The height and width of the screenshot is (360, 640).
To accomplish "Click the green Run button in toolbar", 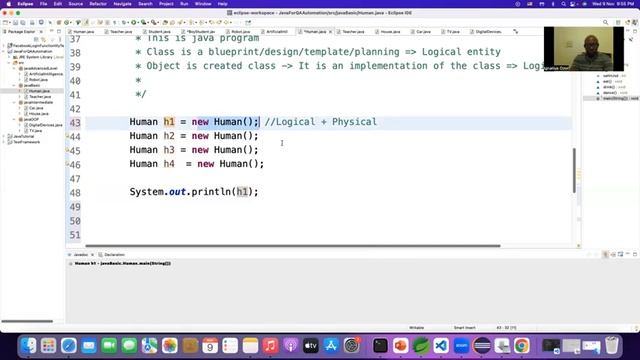I will (x=133, y=22).
